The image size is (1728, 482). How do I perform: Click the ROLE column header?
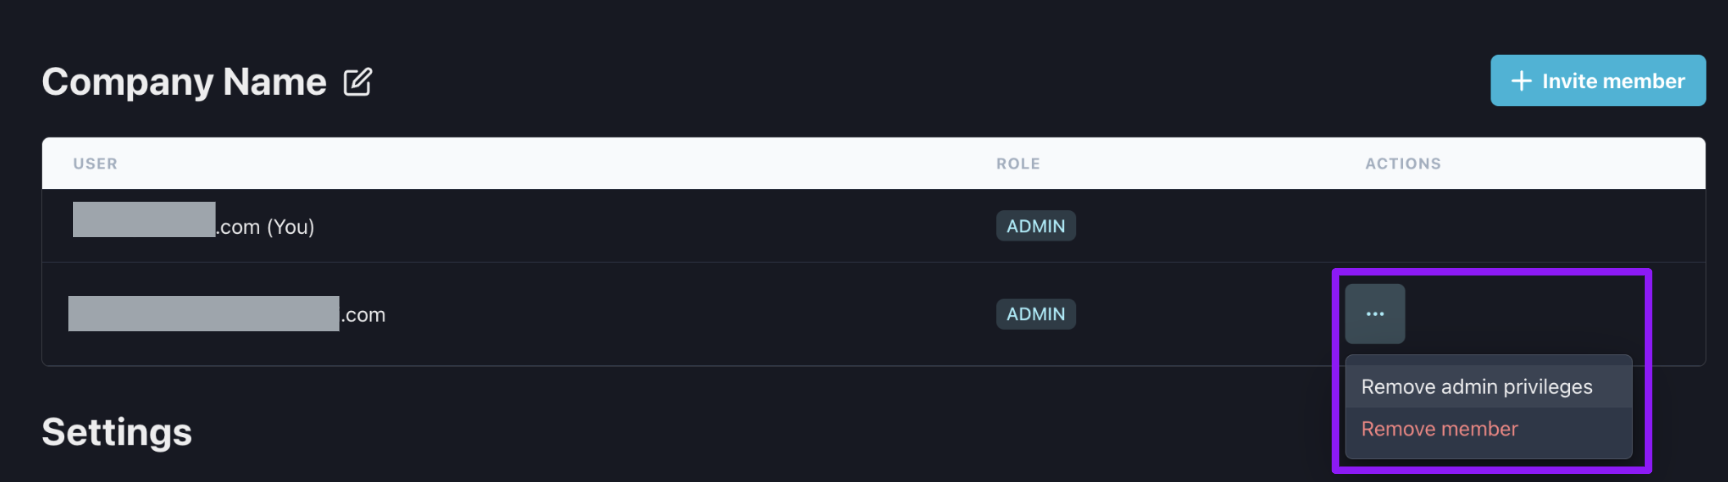[1018, 163]
